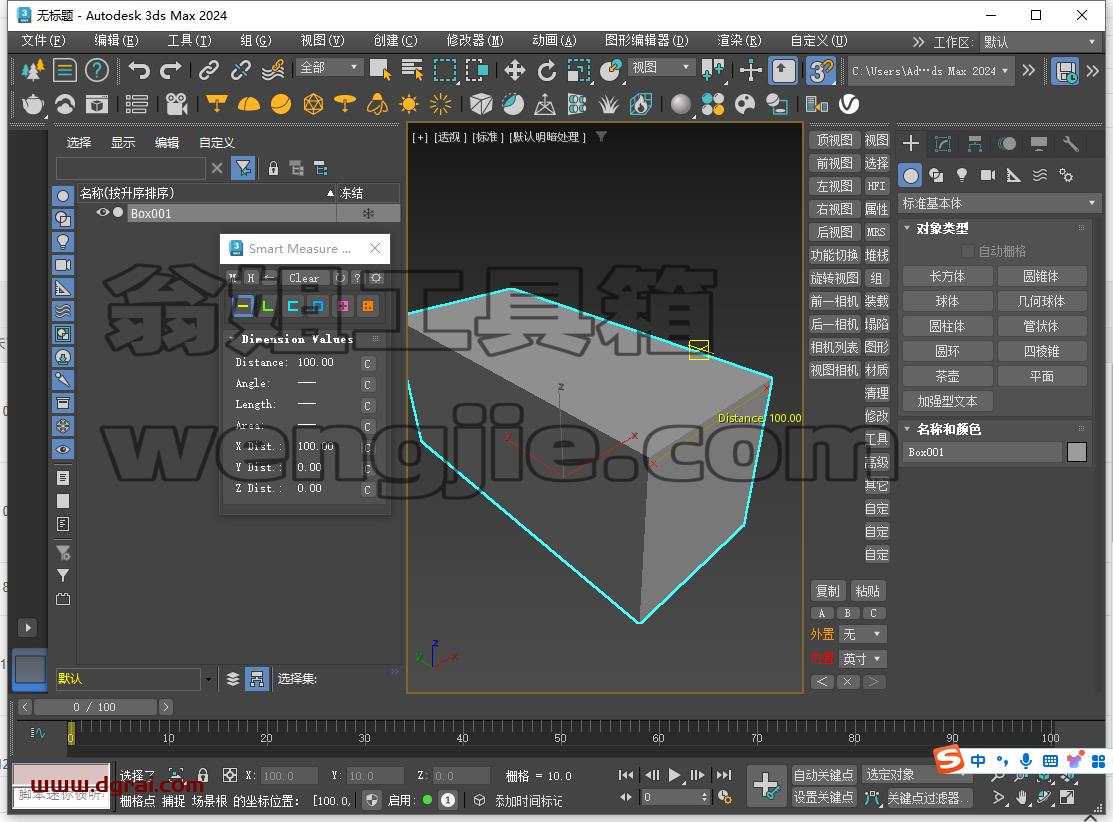1113x822 pixels.
Task: Click the Box001 object color swatch
Action: tap(1076, 452)
